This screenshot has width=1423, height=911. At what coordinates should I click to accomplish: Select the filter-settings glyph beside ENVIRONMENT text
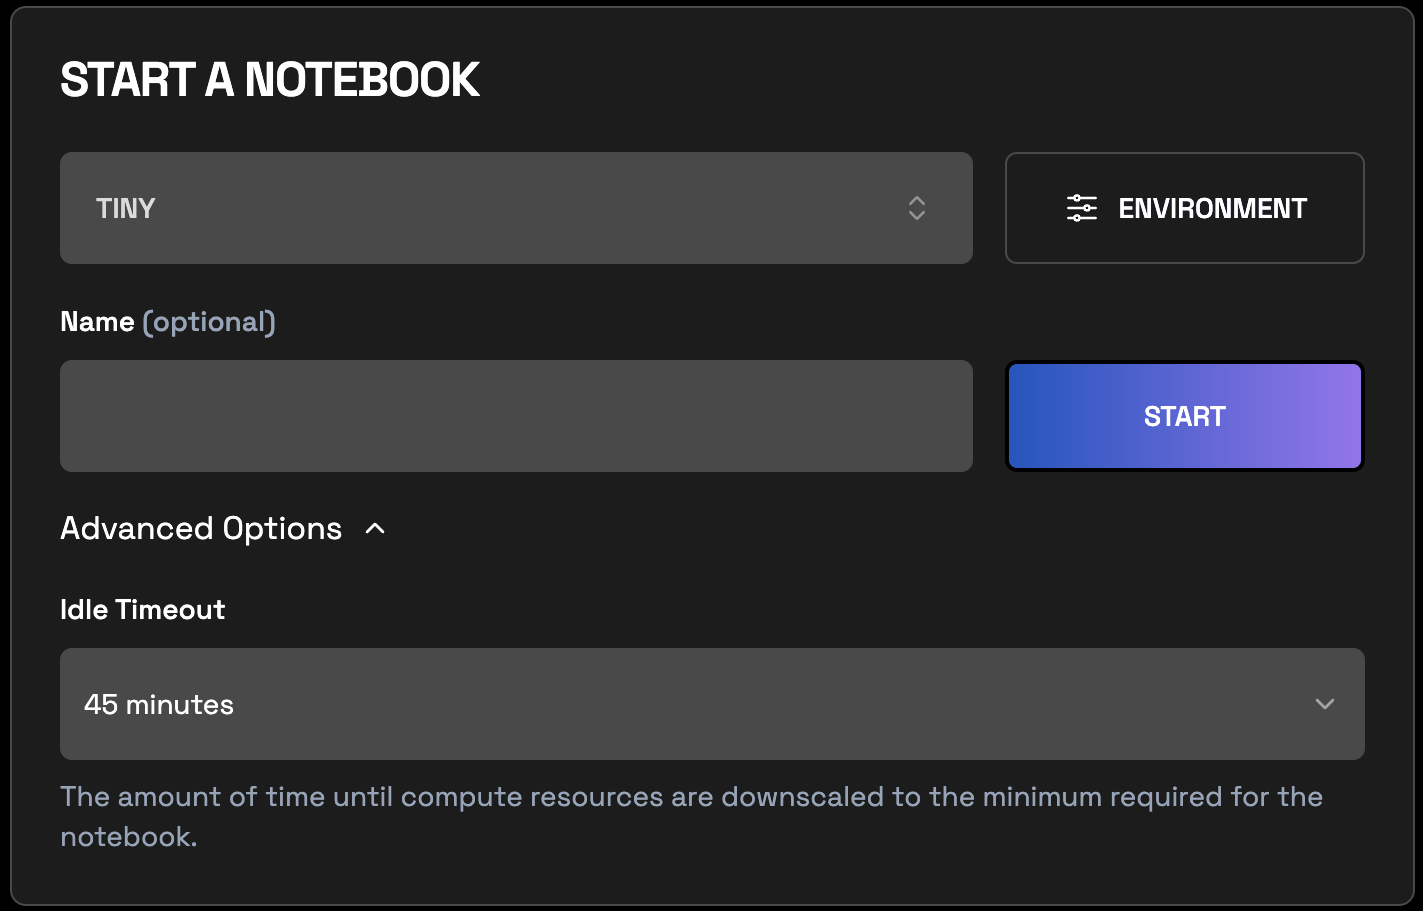tap(1081, 208)
